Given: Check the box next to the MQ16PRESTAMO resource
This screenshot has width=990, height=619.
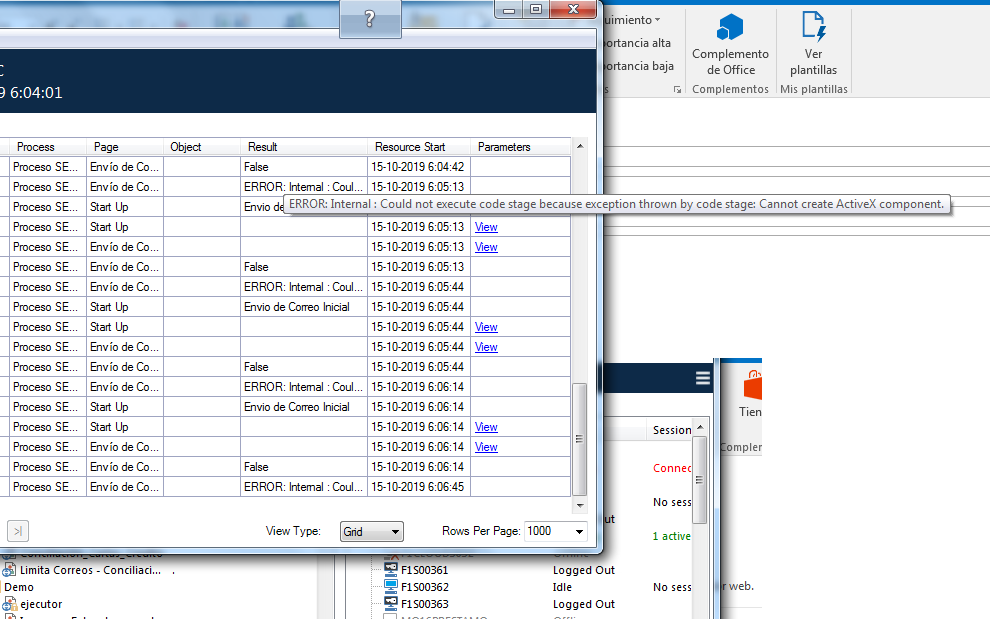Looking at the screenshot, I should [x=390, y=616].
